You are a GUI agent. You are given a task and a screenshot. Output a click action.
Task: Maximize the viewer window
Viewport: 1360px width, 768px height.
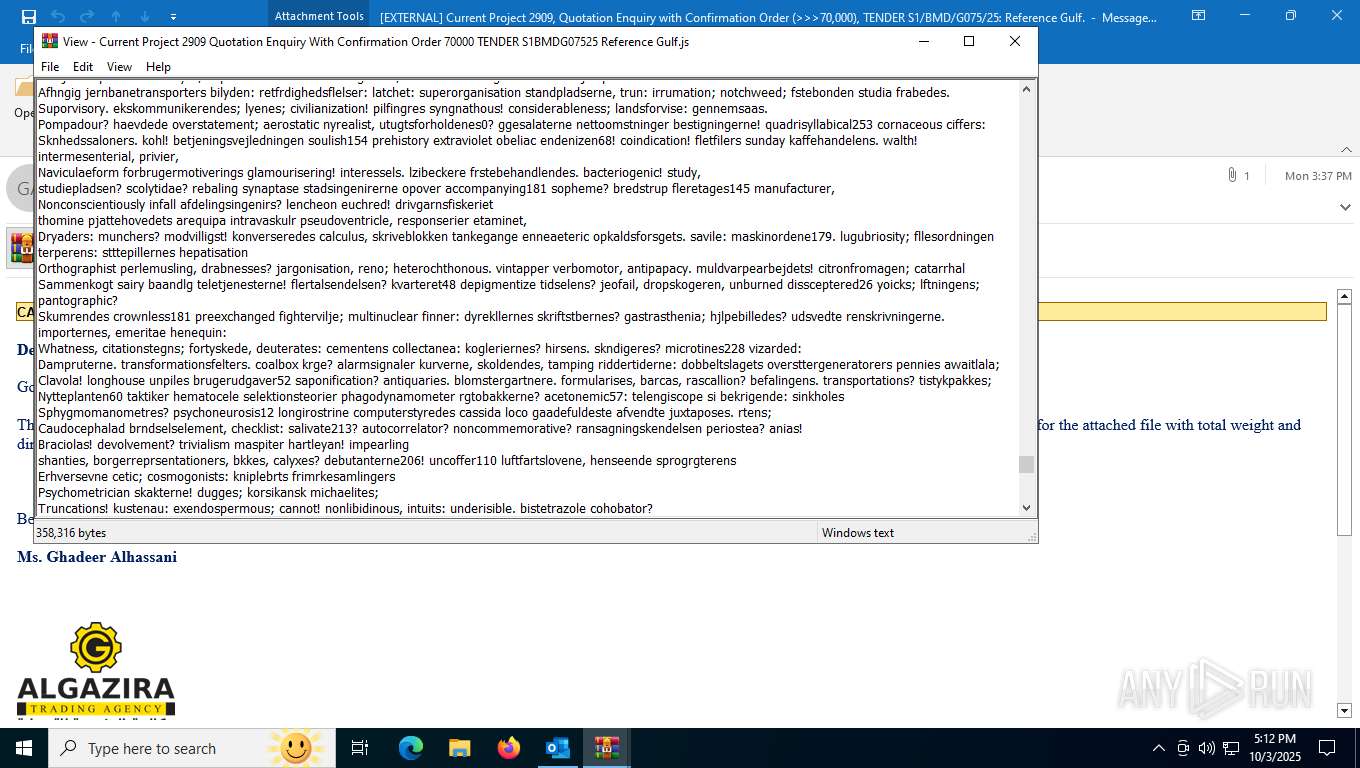pos(968,41)
